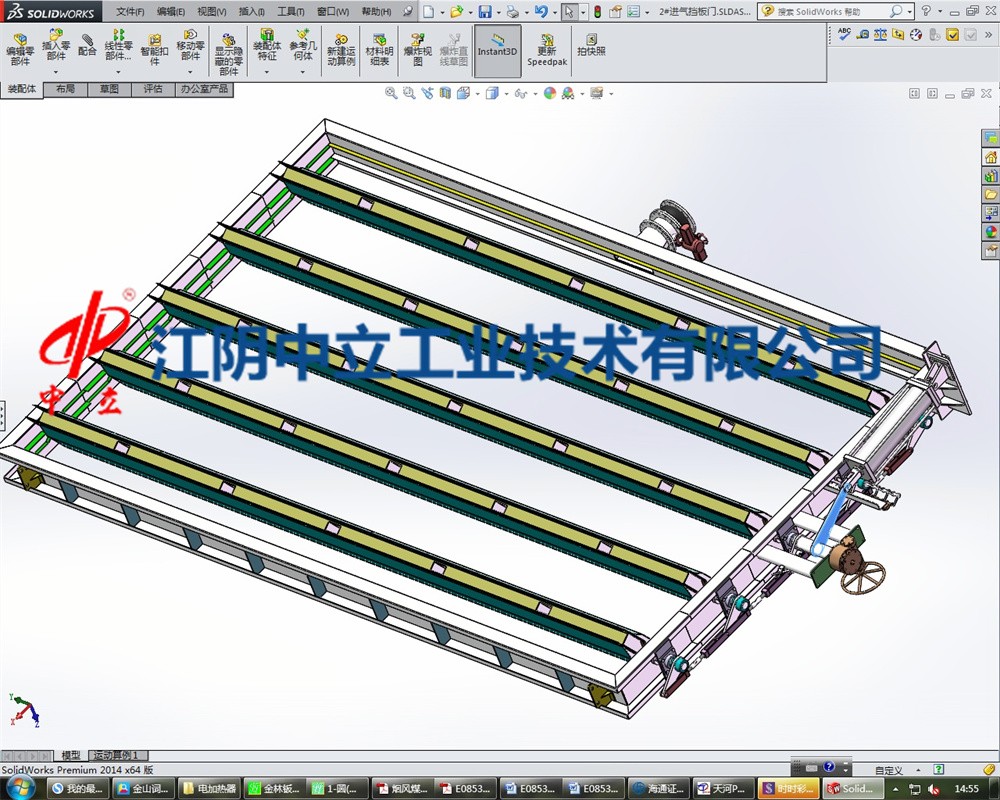This screenshot has height=800, width=1000.
Task: Click Insert Components (插入零部件) tool
Action: (56, 45)
